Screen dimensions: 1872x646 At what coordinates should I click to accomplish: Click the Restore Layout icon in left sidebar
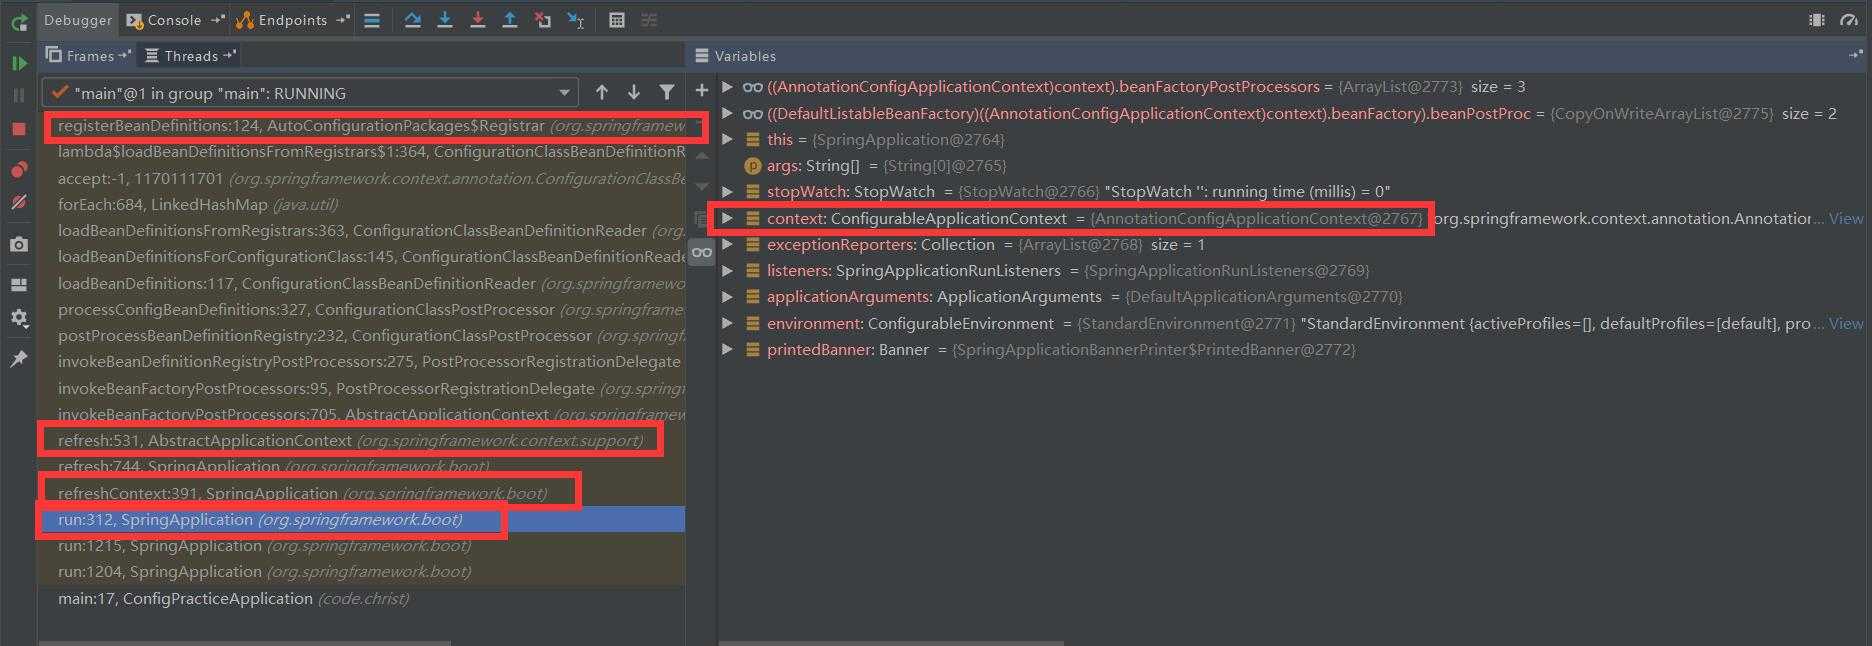(x=19, y=285)
